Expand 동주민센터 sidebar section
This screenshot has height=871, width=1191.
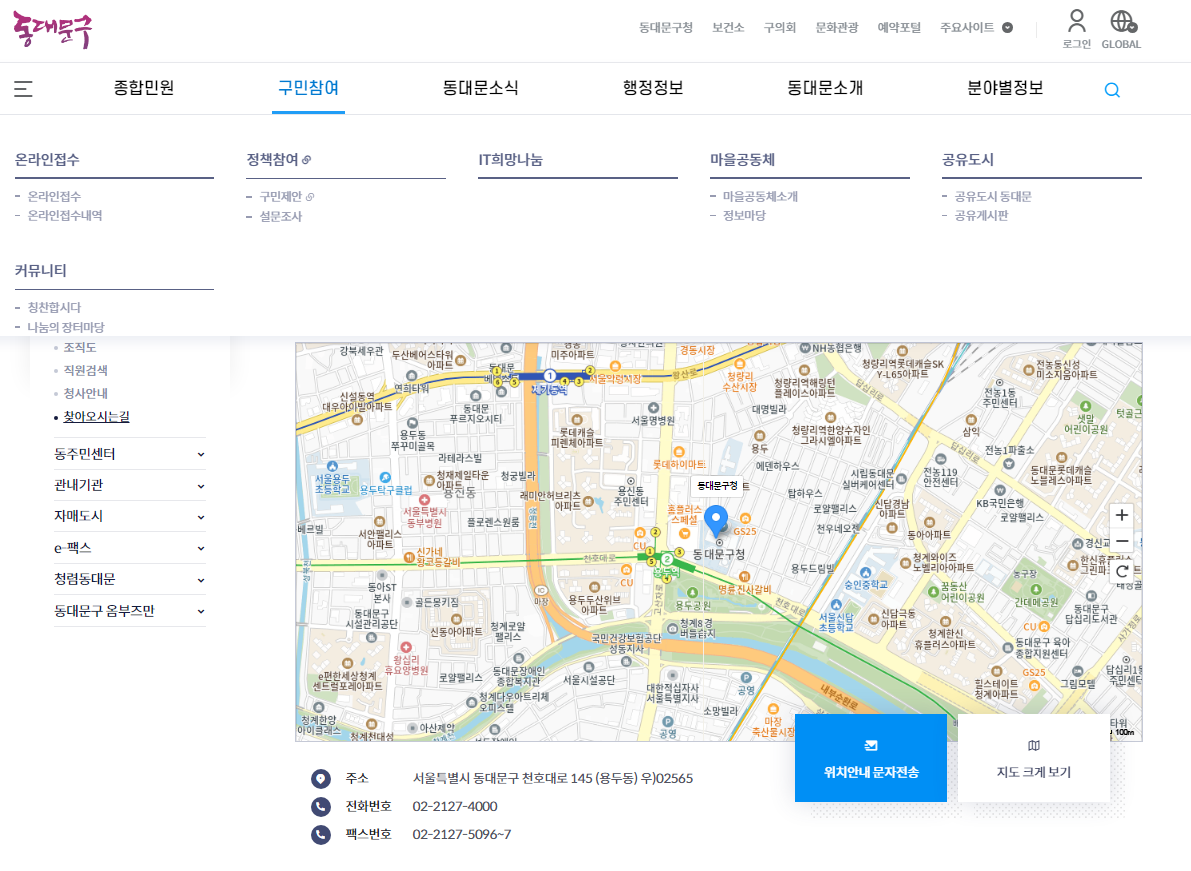click(x=129, y=454)
